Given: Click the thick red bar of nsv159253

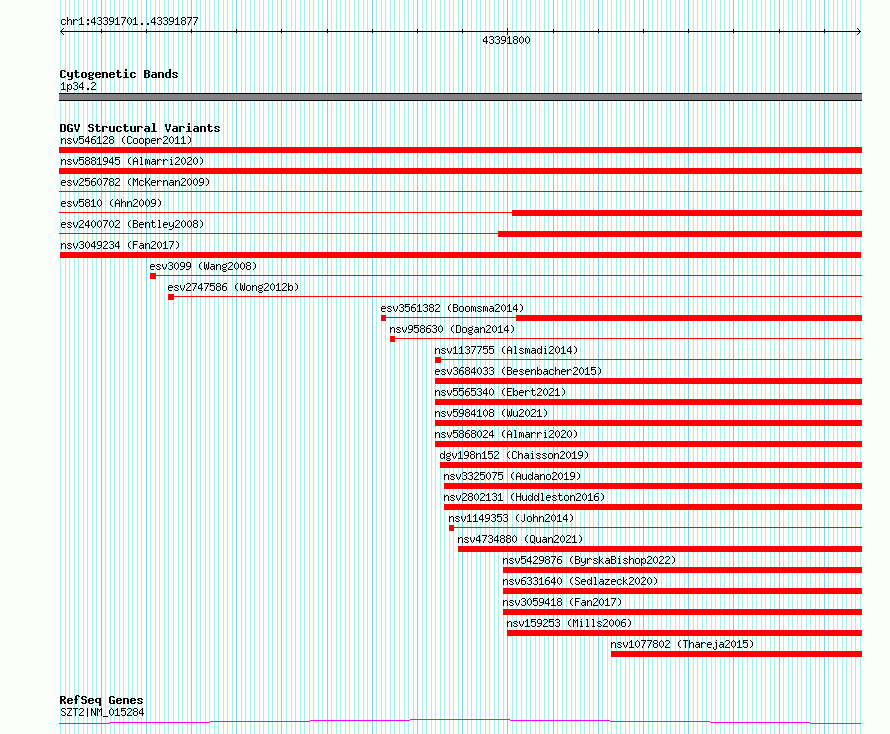Looking at the screenshot, I should point(685,633).
